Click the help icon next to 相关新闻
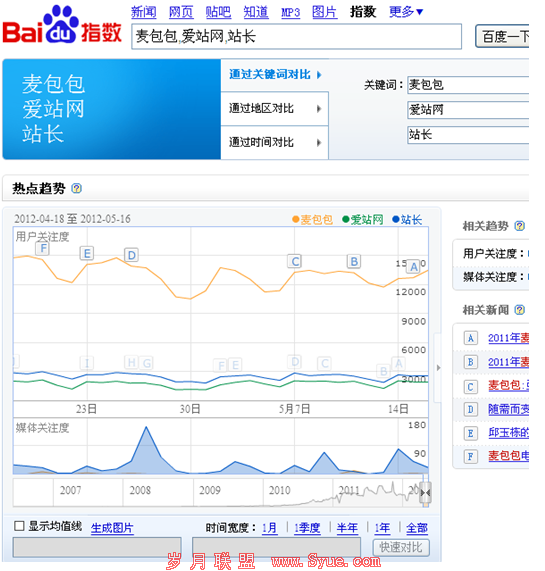Screen dimensions: 545x571 point(520,310)
